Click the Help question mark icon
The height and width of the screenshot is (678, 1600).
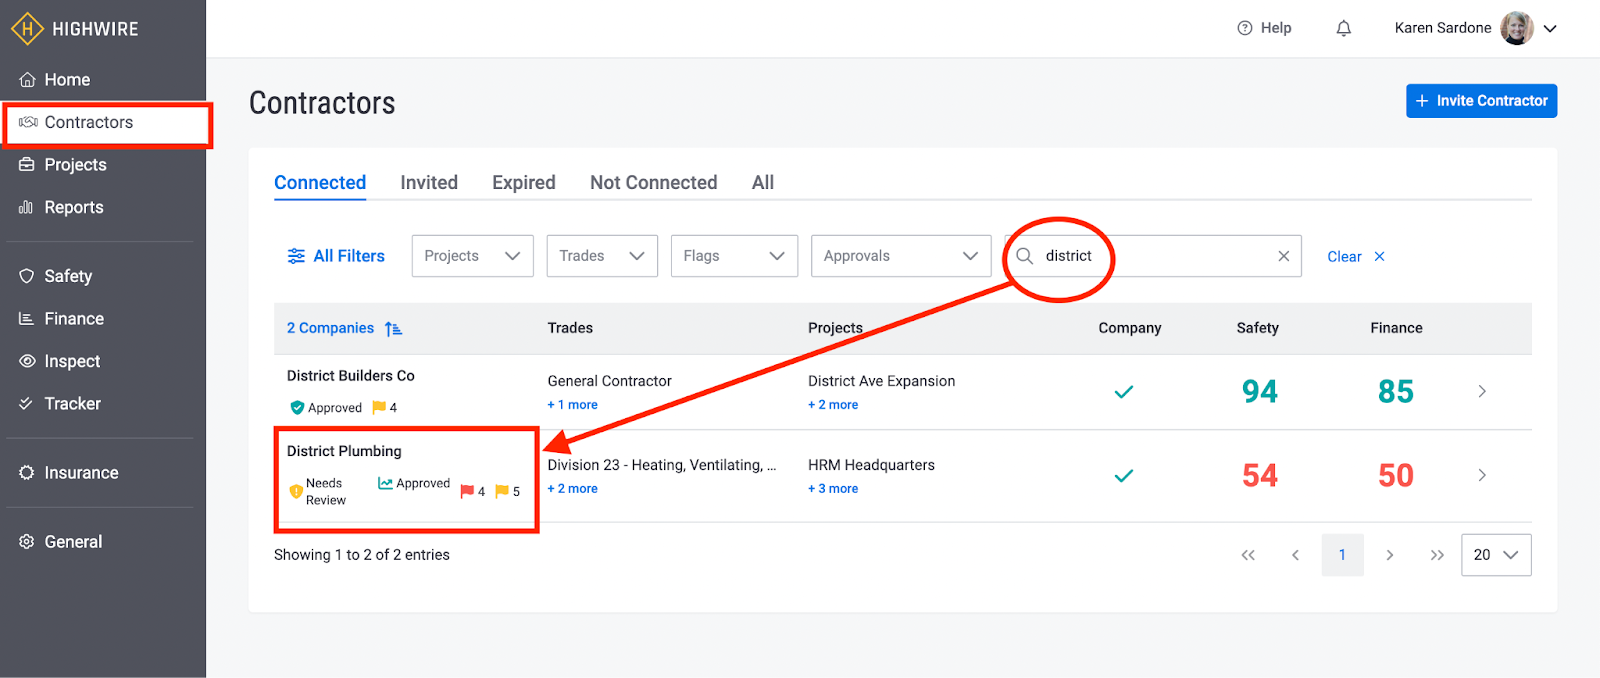pyautogui.click(x=1245, y=28)
